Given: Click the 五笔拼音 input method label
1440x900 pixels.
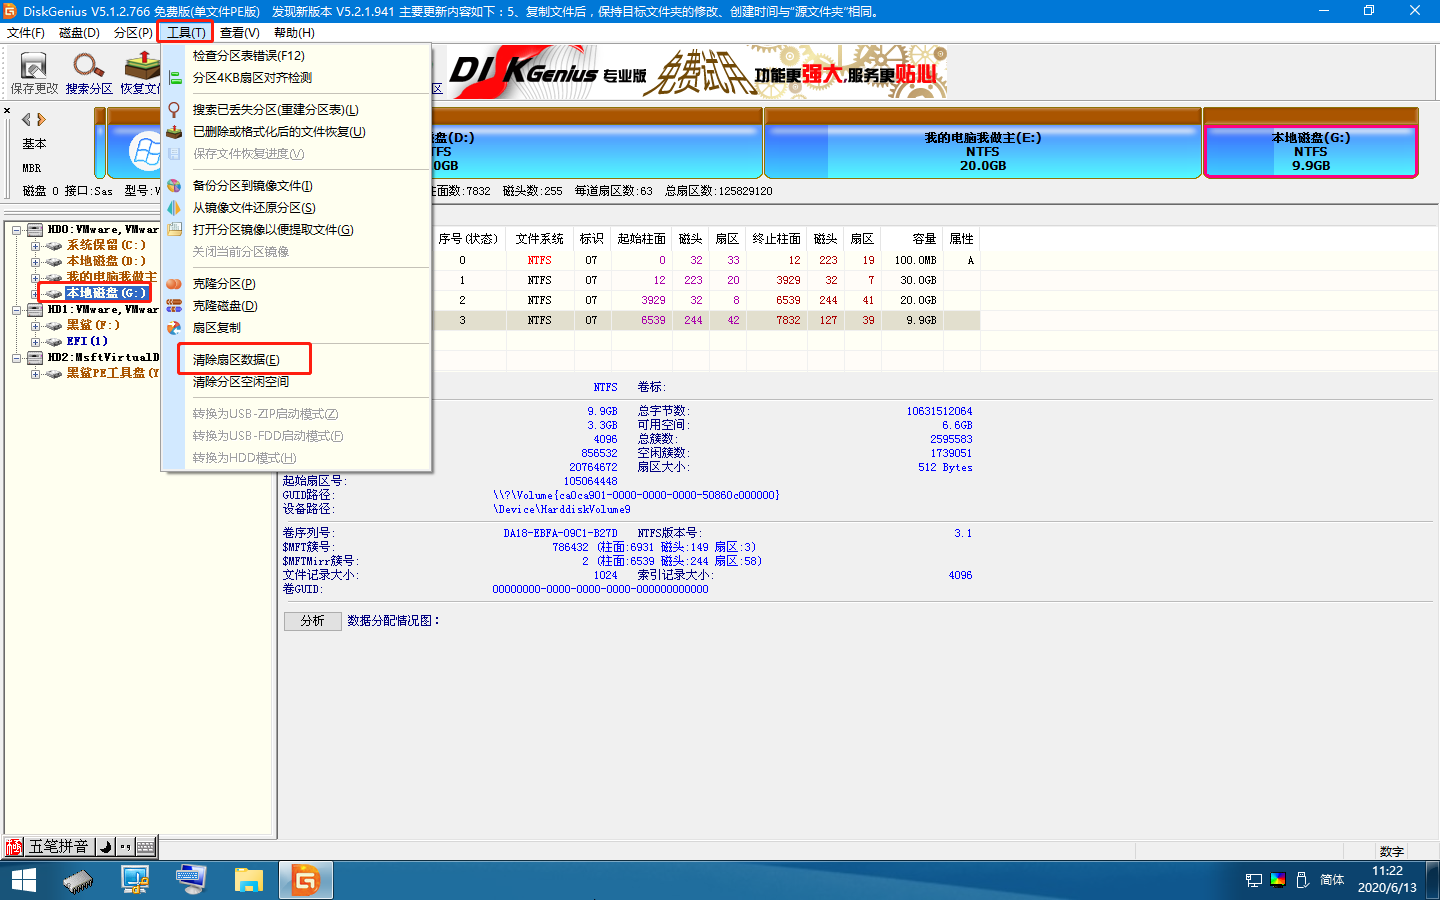Looking at the screenshot, I should pos(58,847).
